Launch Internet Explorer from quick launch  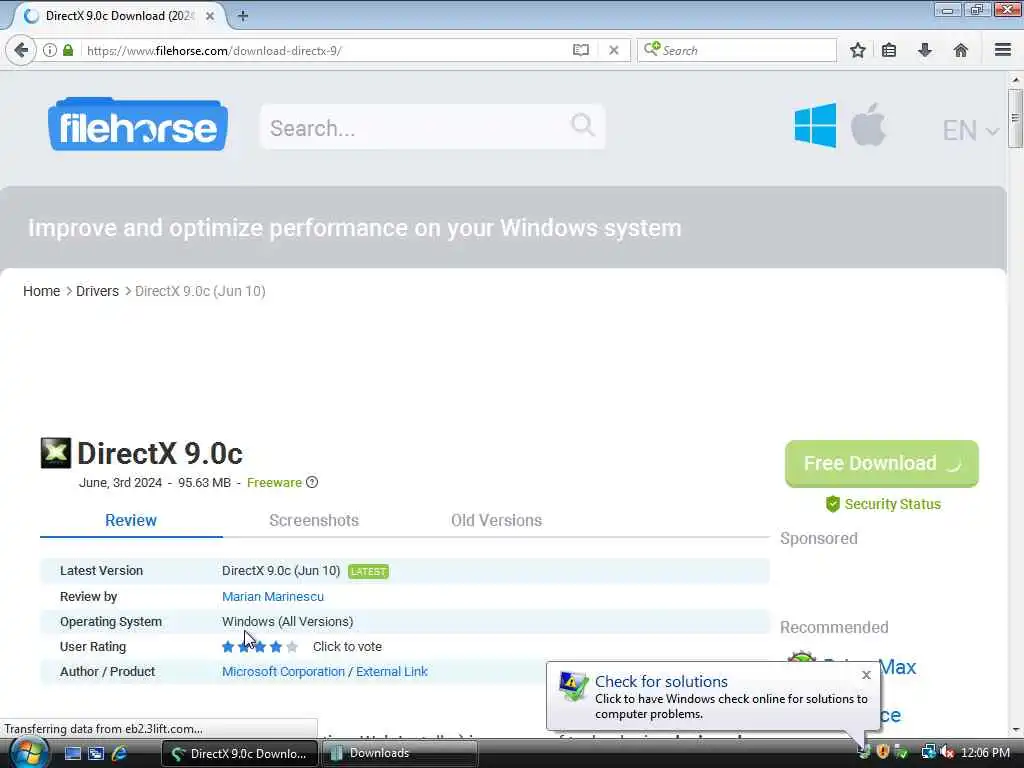[x=120, y=753]
